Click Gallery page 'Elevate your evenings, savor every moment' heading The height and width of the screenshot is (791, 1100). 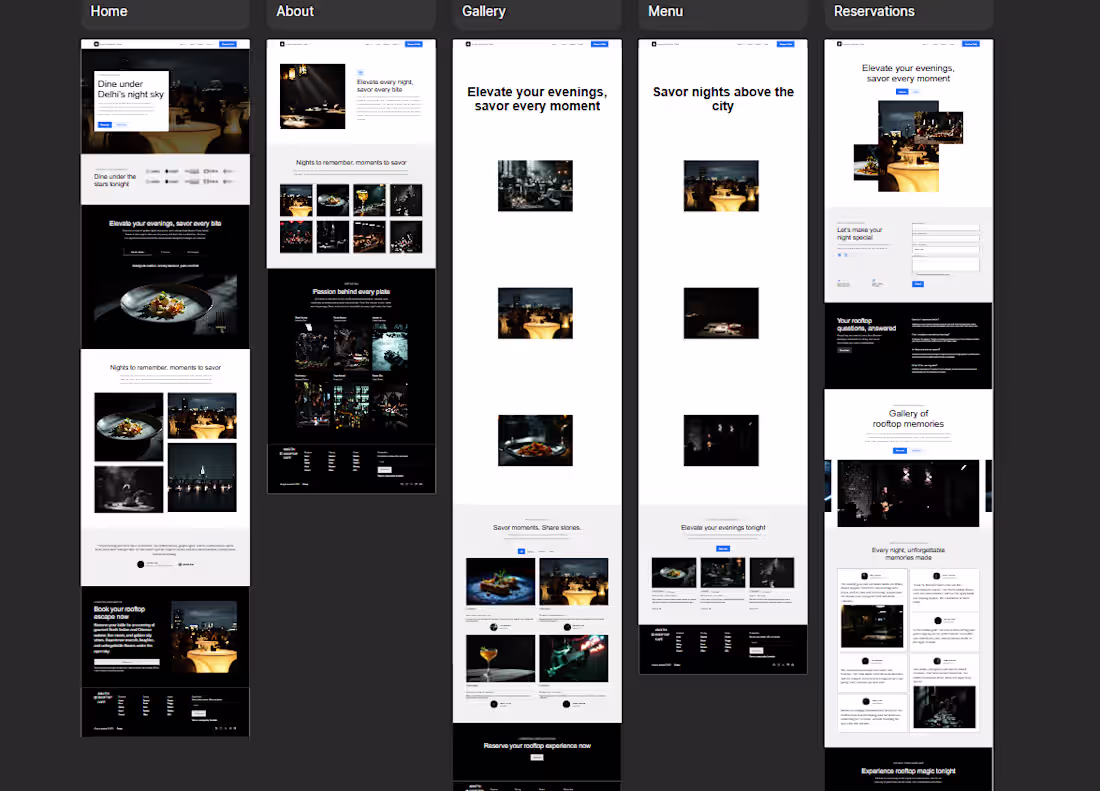(537, 99)
